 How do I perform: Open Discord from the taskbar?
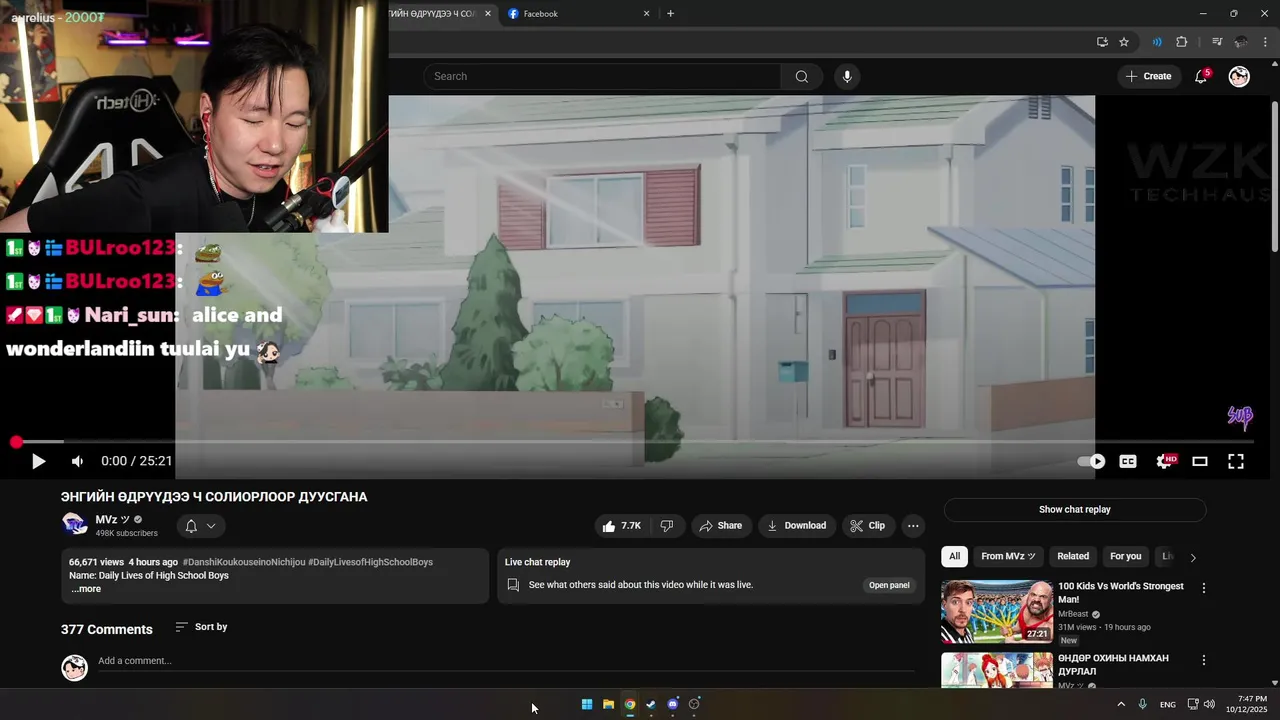(x=673, y=704)
